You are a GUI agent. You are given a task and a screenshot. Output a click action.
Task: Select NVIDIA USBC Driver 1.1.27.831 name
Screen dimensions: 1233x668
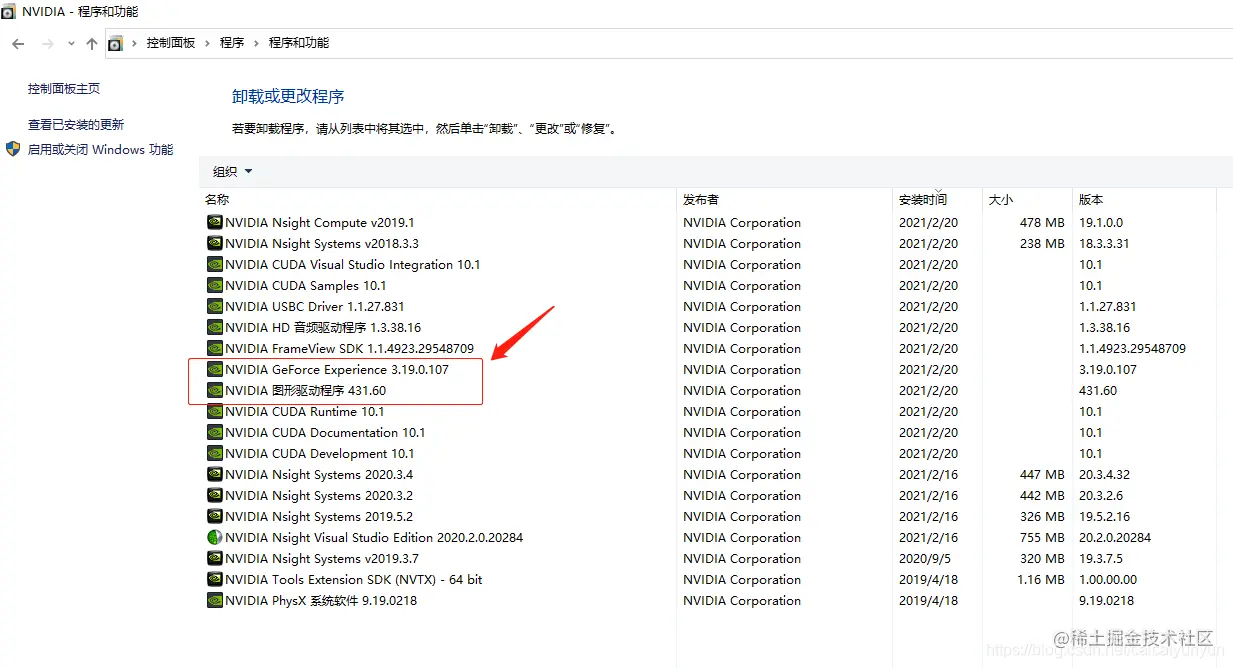[x=315, y=307]
